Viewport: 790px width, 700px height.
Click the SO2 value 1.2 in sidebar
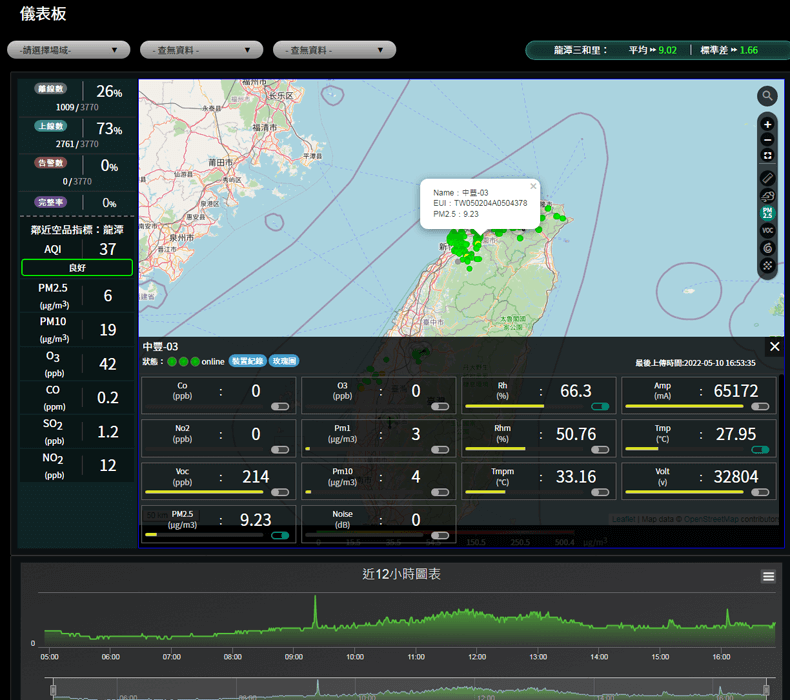[108, 432]
